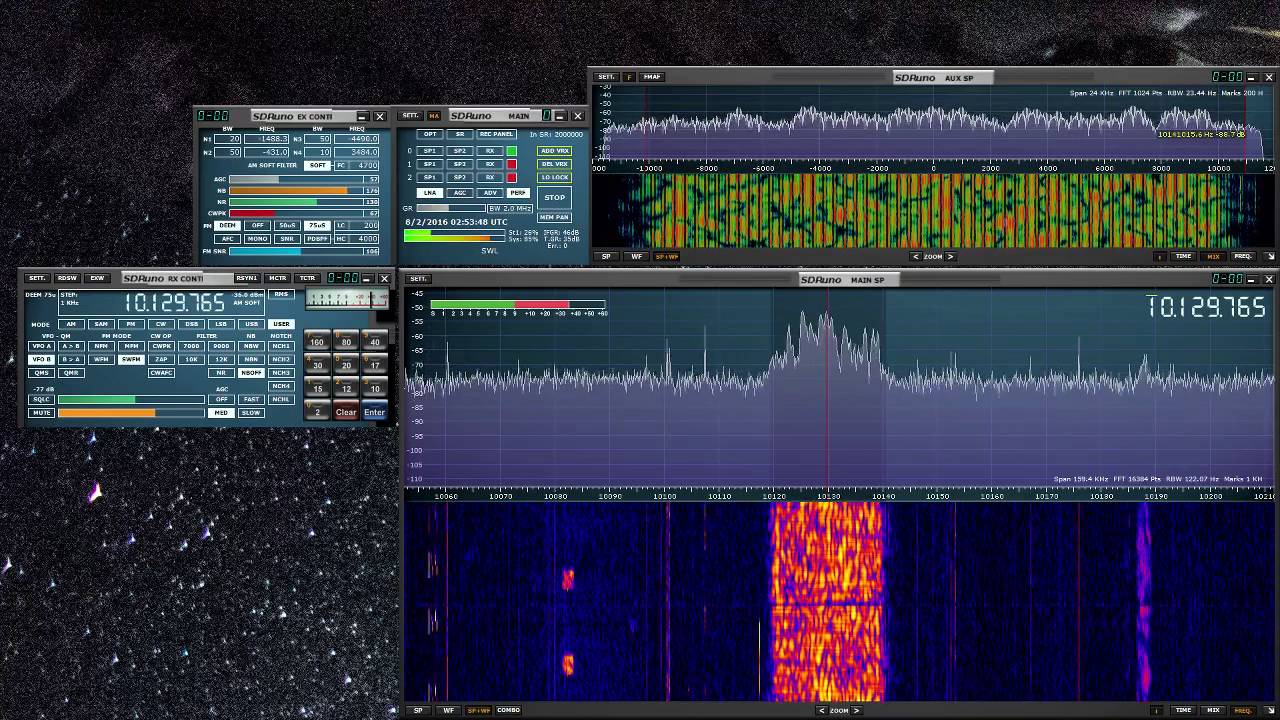Choose CW mode in RX Control
The image size is (1280, 720).
click(x=161, y=324)
